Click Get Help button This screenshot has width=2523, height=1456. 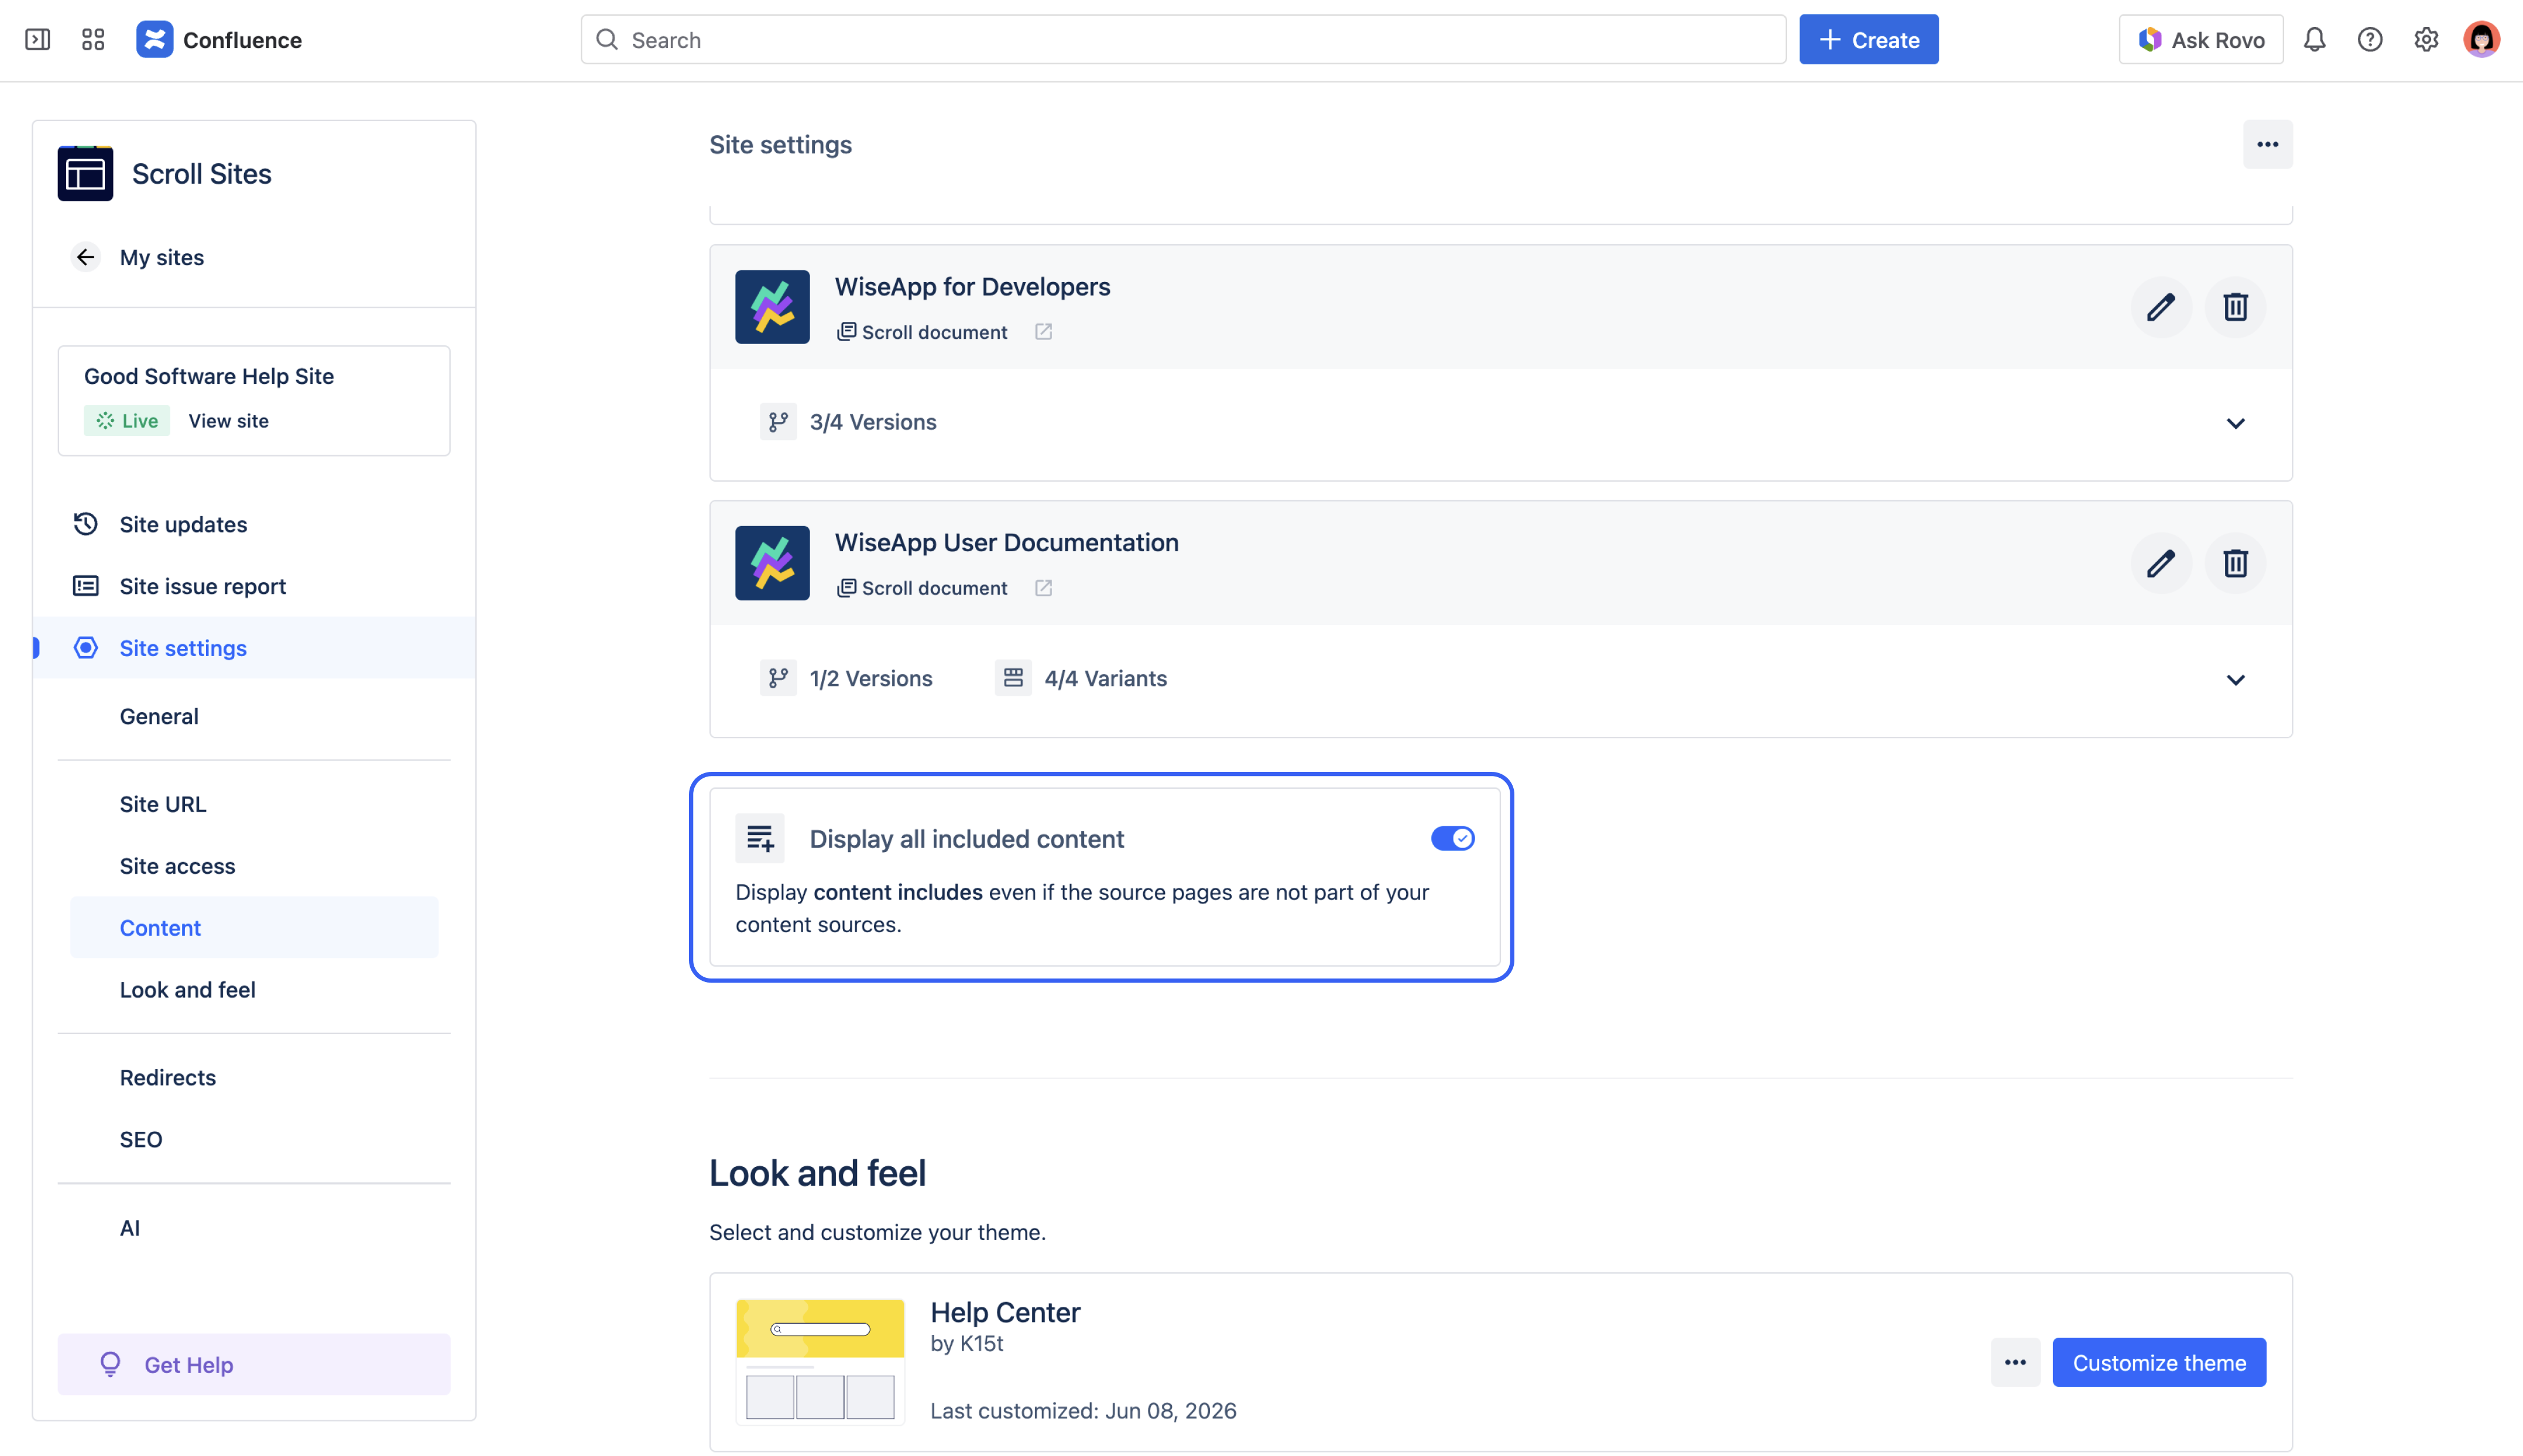tap(254, 1364)
